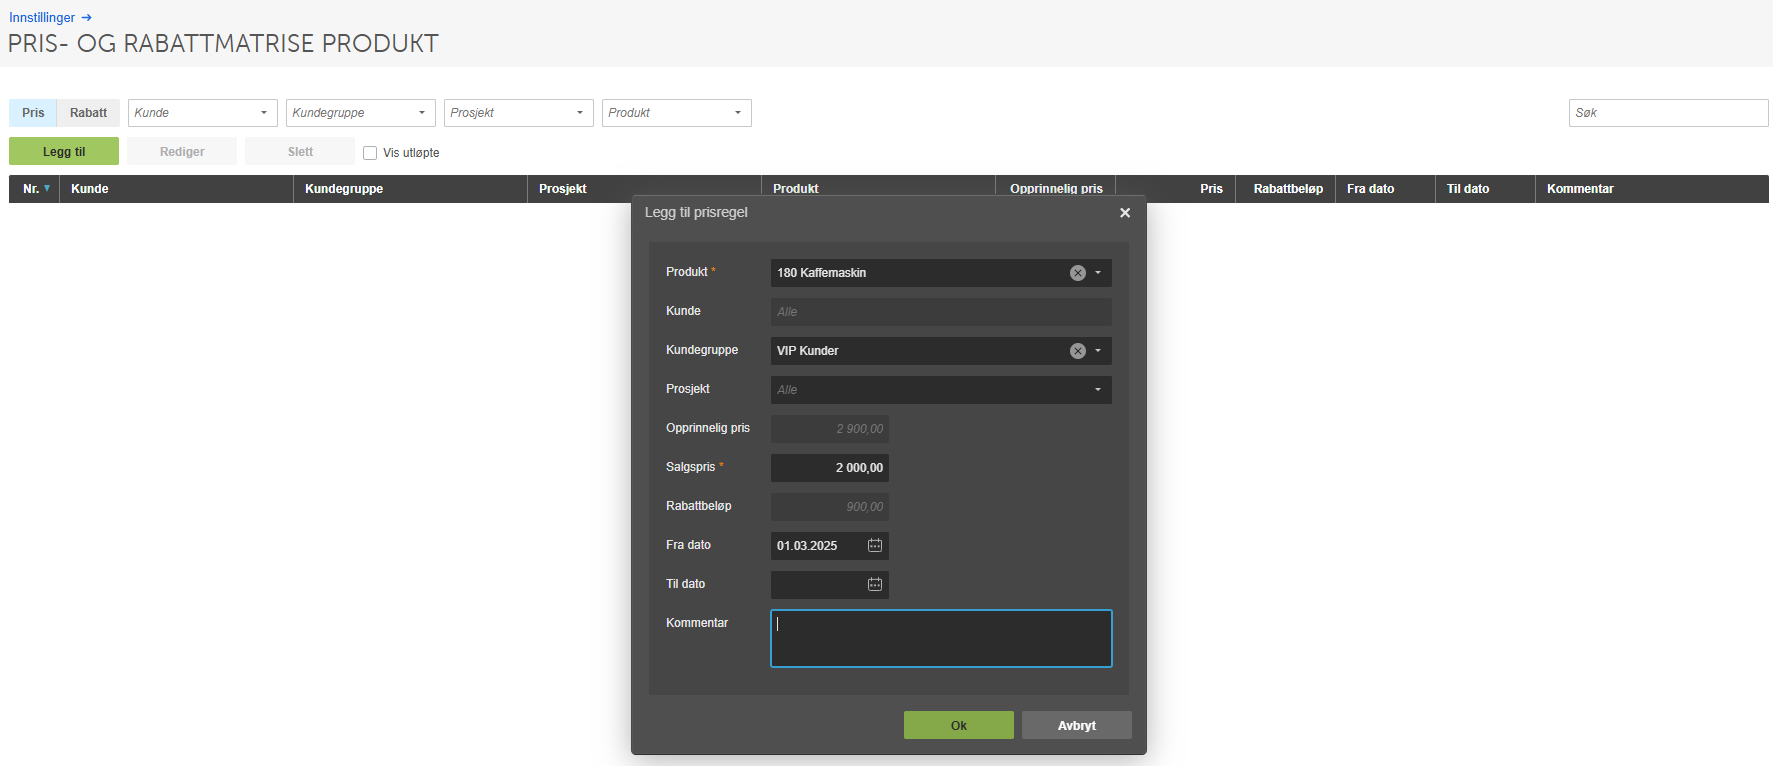Go back to Innstillinger link

[x=42, y=18]
